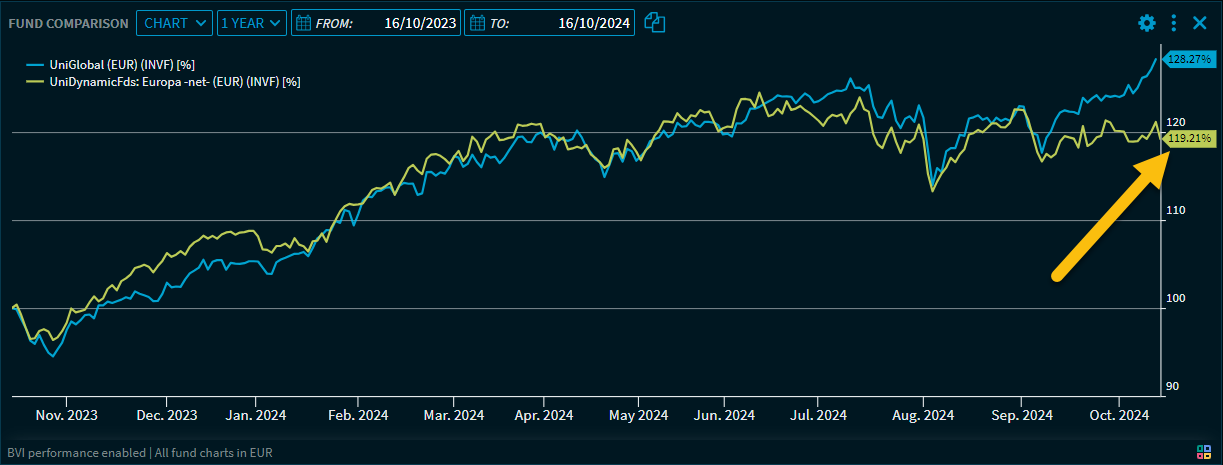
Task: Click the Feb. 2024 label on the time axis
Action: point(358,415)
